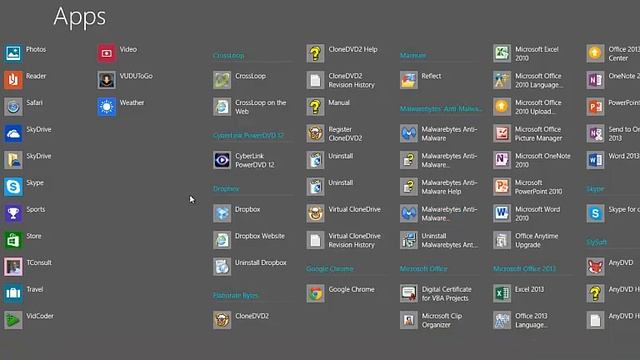Open the Photos app icon
The image size is (640, 360).
13,53
